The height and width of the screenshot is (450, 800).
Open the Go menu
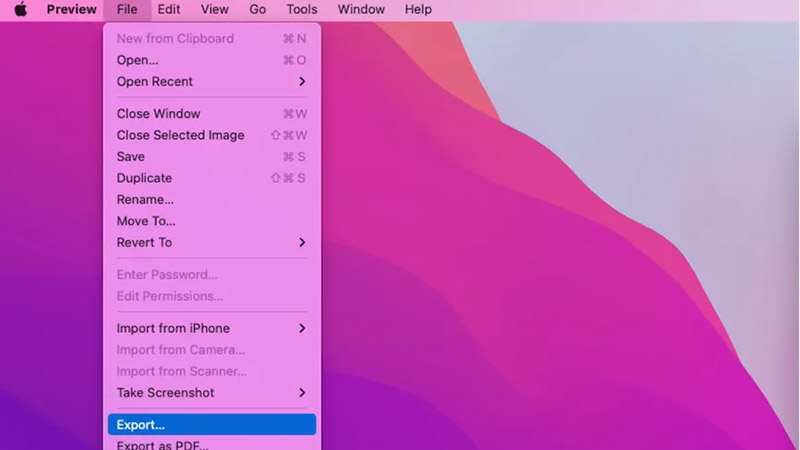click(257, 10)
